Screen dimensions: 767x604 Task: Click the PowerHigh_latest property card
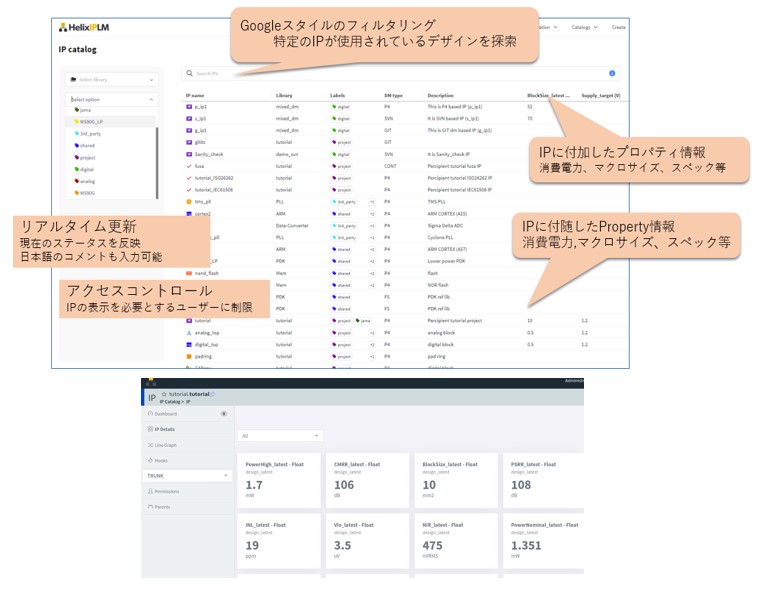click(279, 480)
